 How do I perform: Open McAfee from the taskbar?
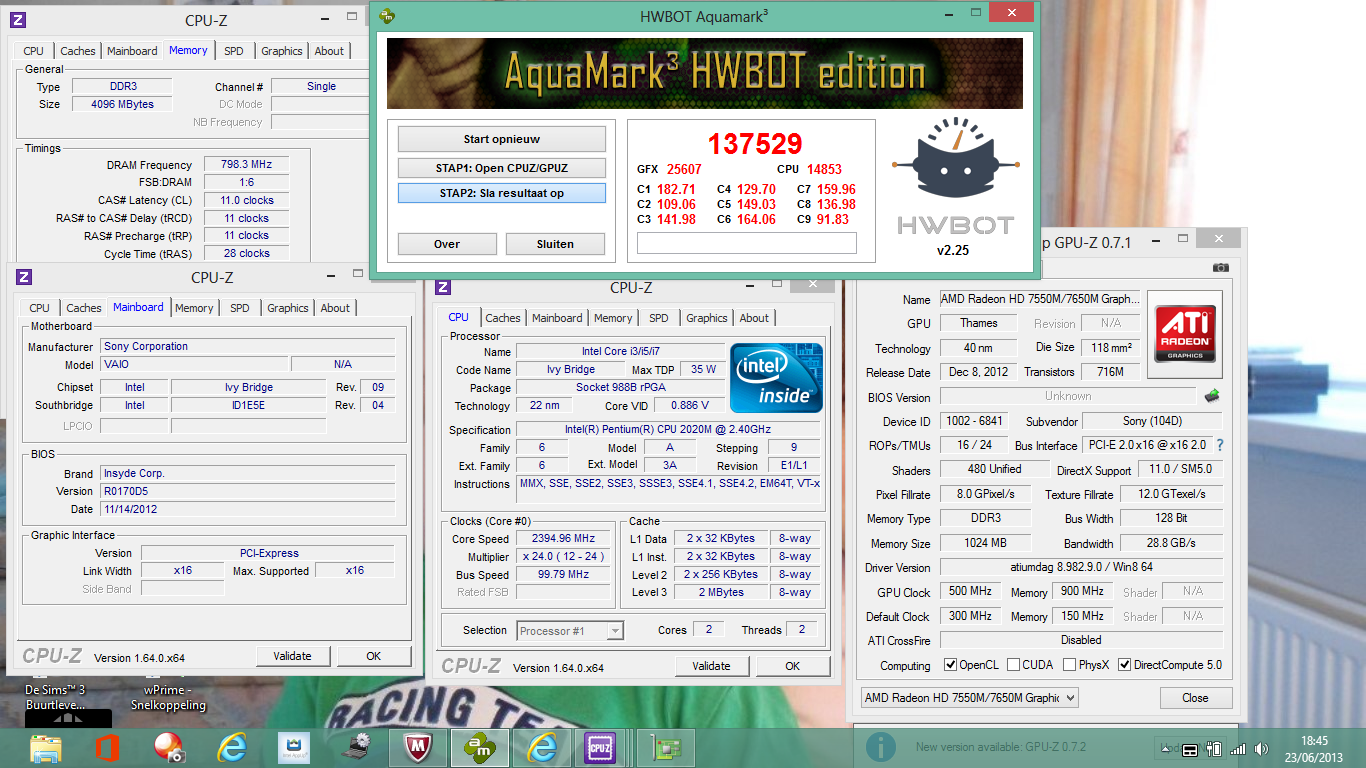[418, 747]
